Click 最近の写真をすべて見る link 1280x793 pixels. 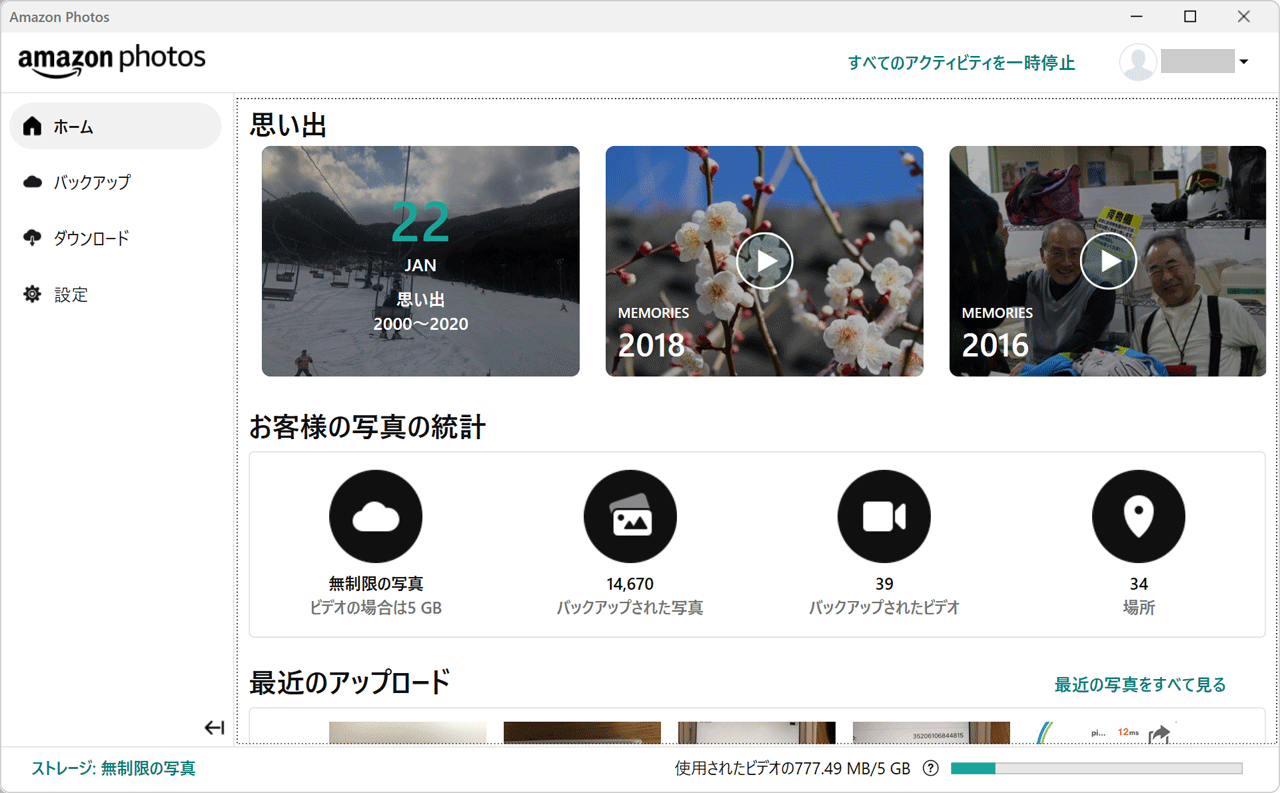1140,685
